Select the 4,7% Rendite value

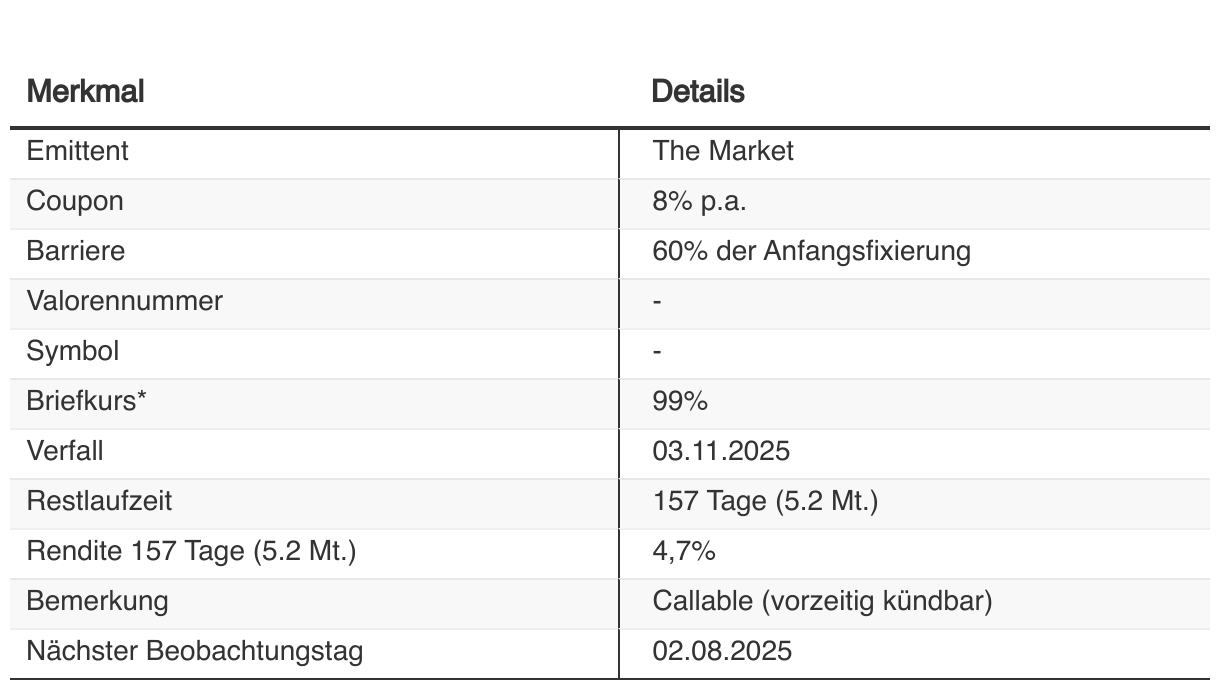pyautogui.click(x=684, y=551)
